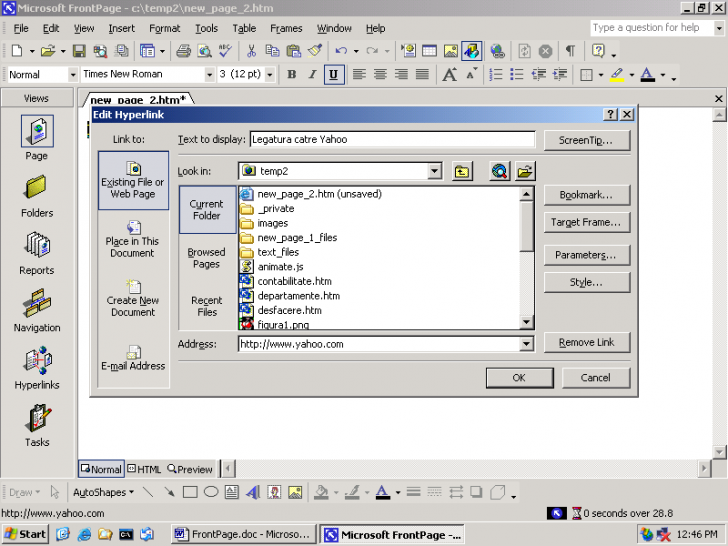Image resolution: width=728 pixels, height=546 pixels.
Task: Click the Text to display field
Action: pos(392,140)
